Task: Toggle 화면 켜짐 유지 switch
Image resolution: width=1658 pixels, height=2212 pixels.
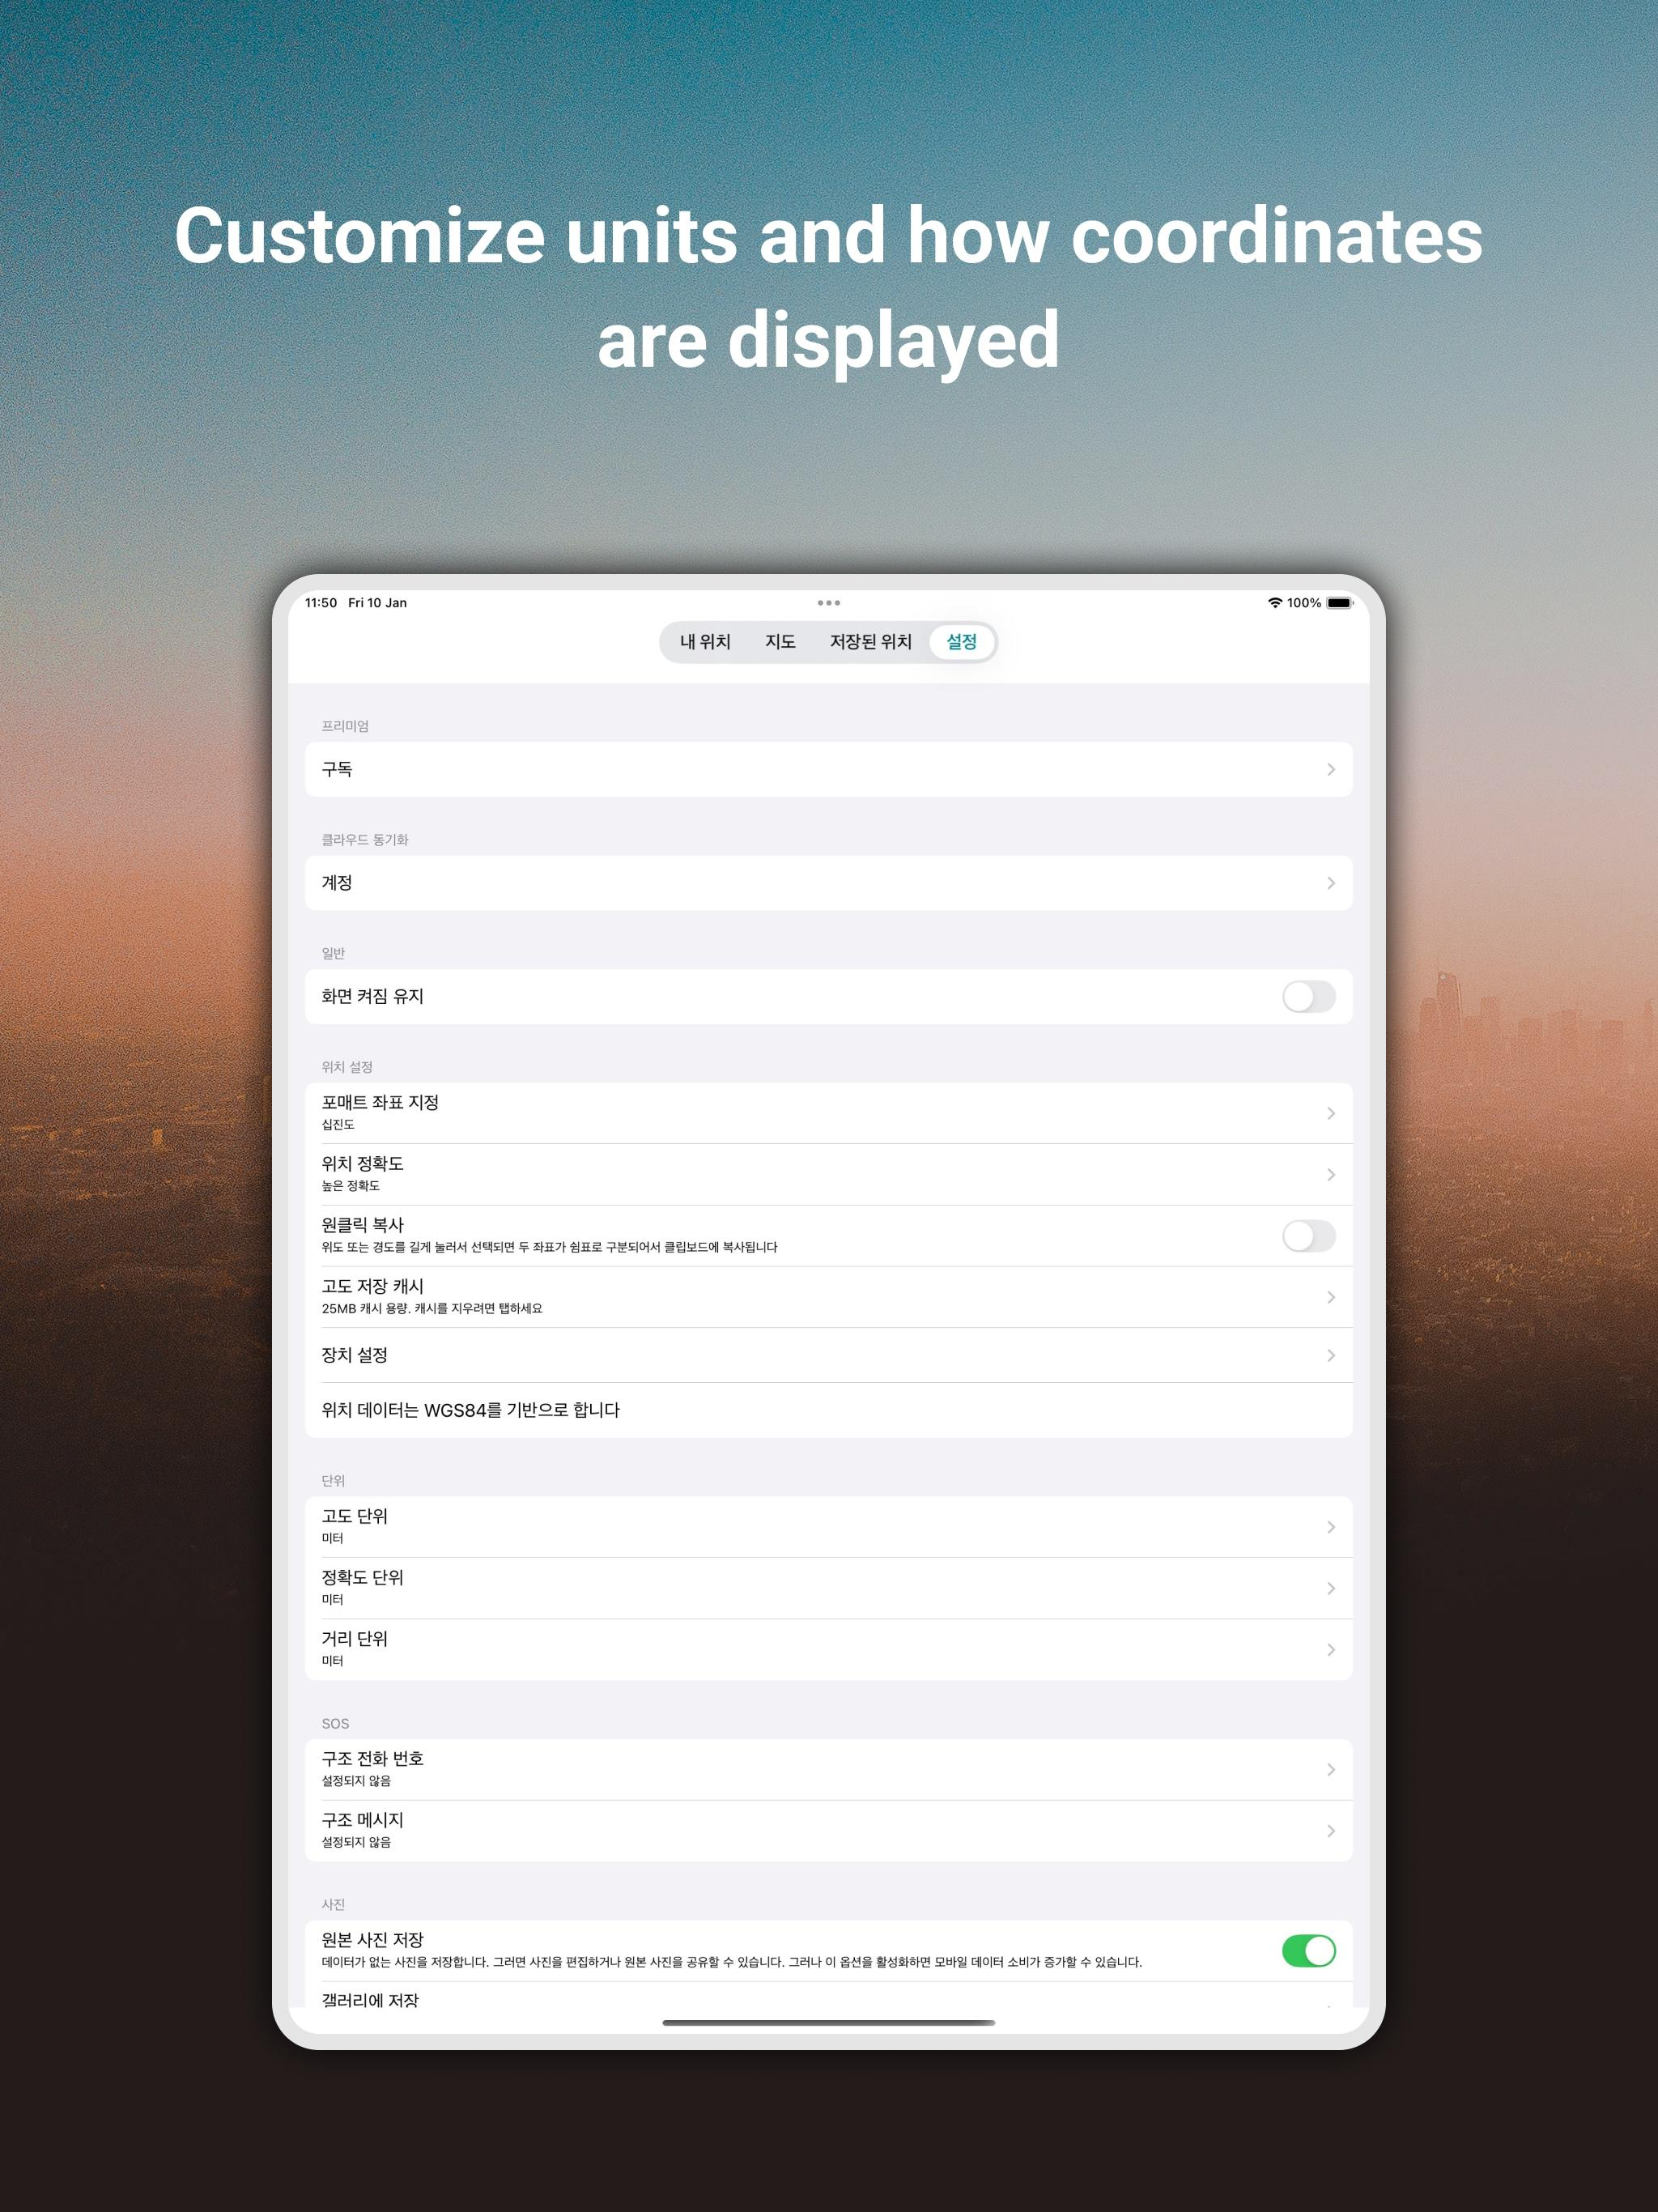Action: 1309,996
